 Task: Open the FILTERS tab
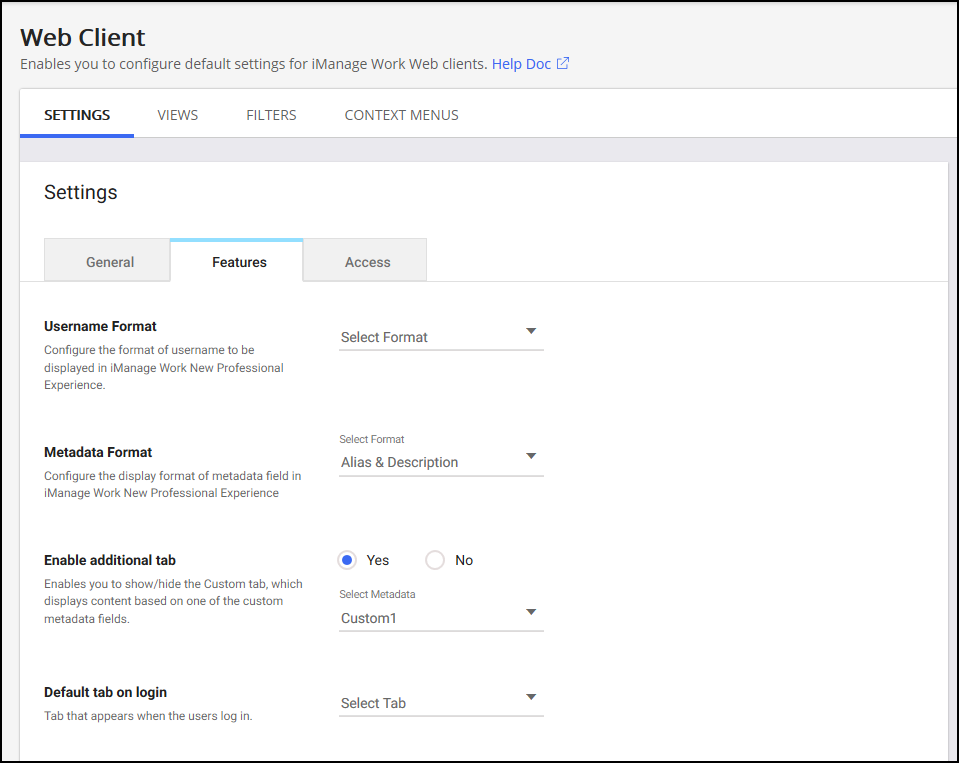(x=271, y=115)
